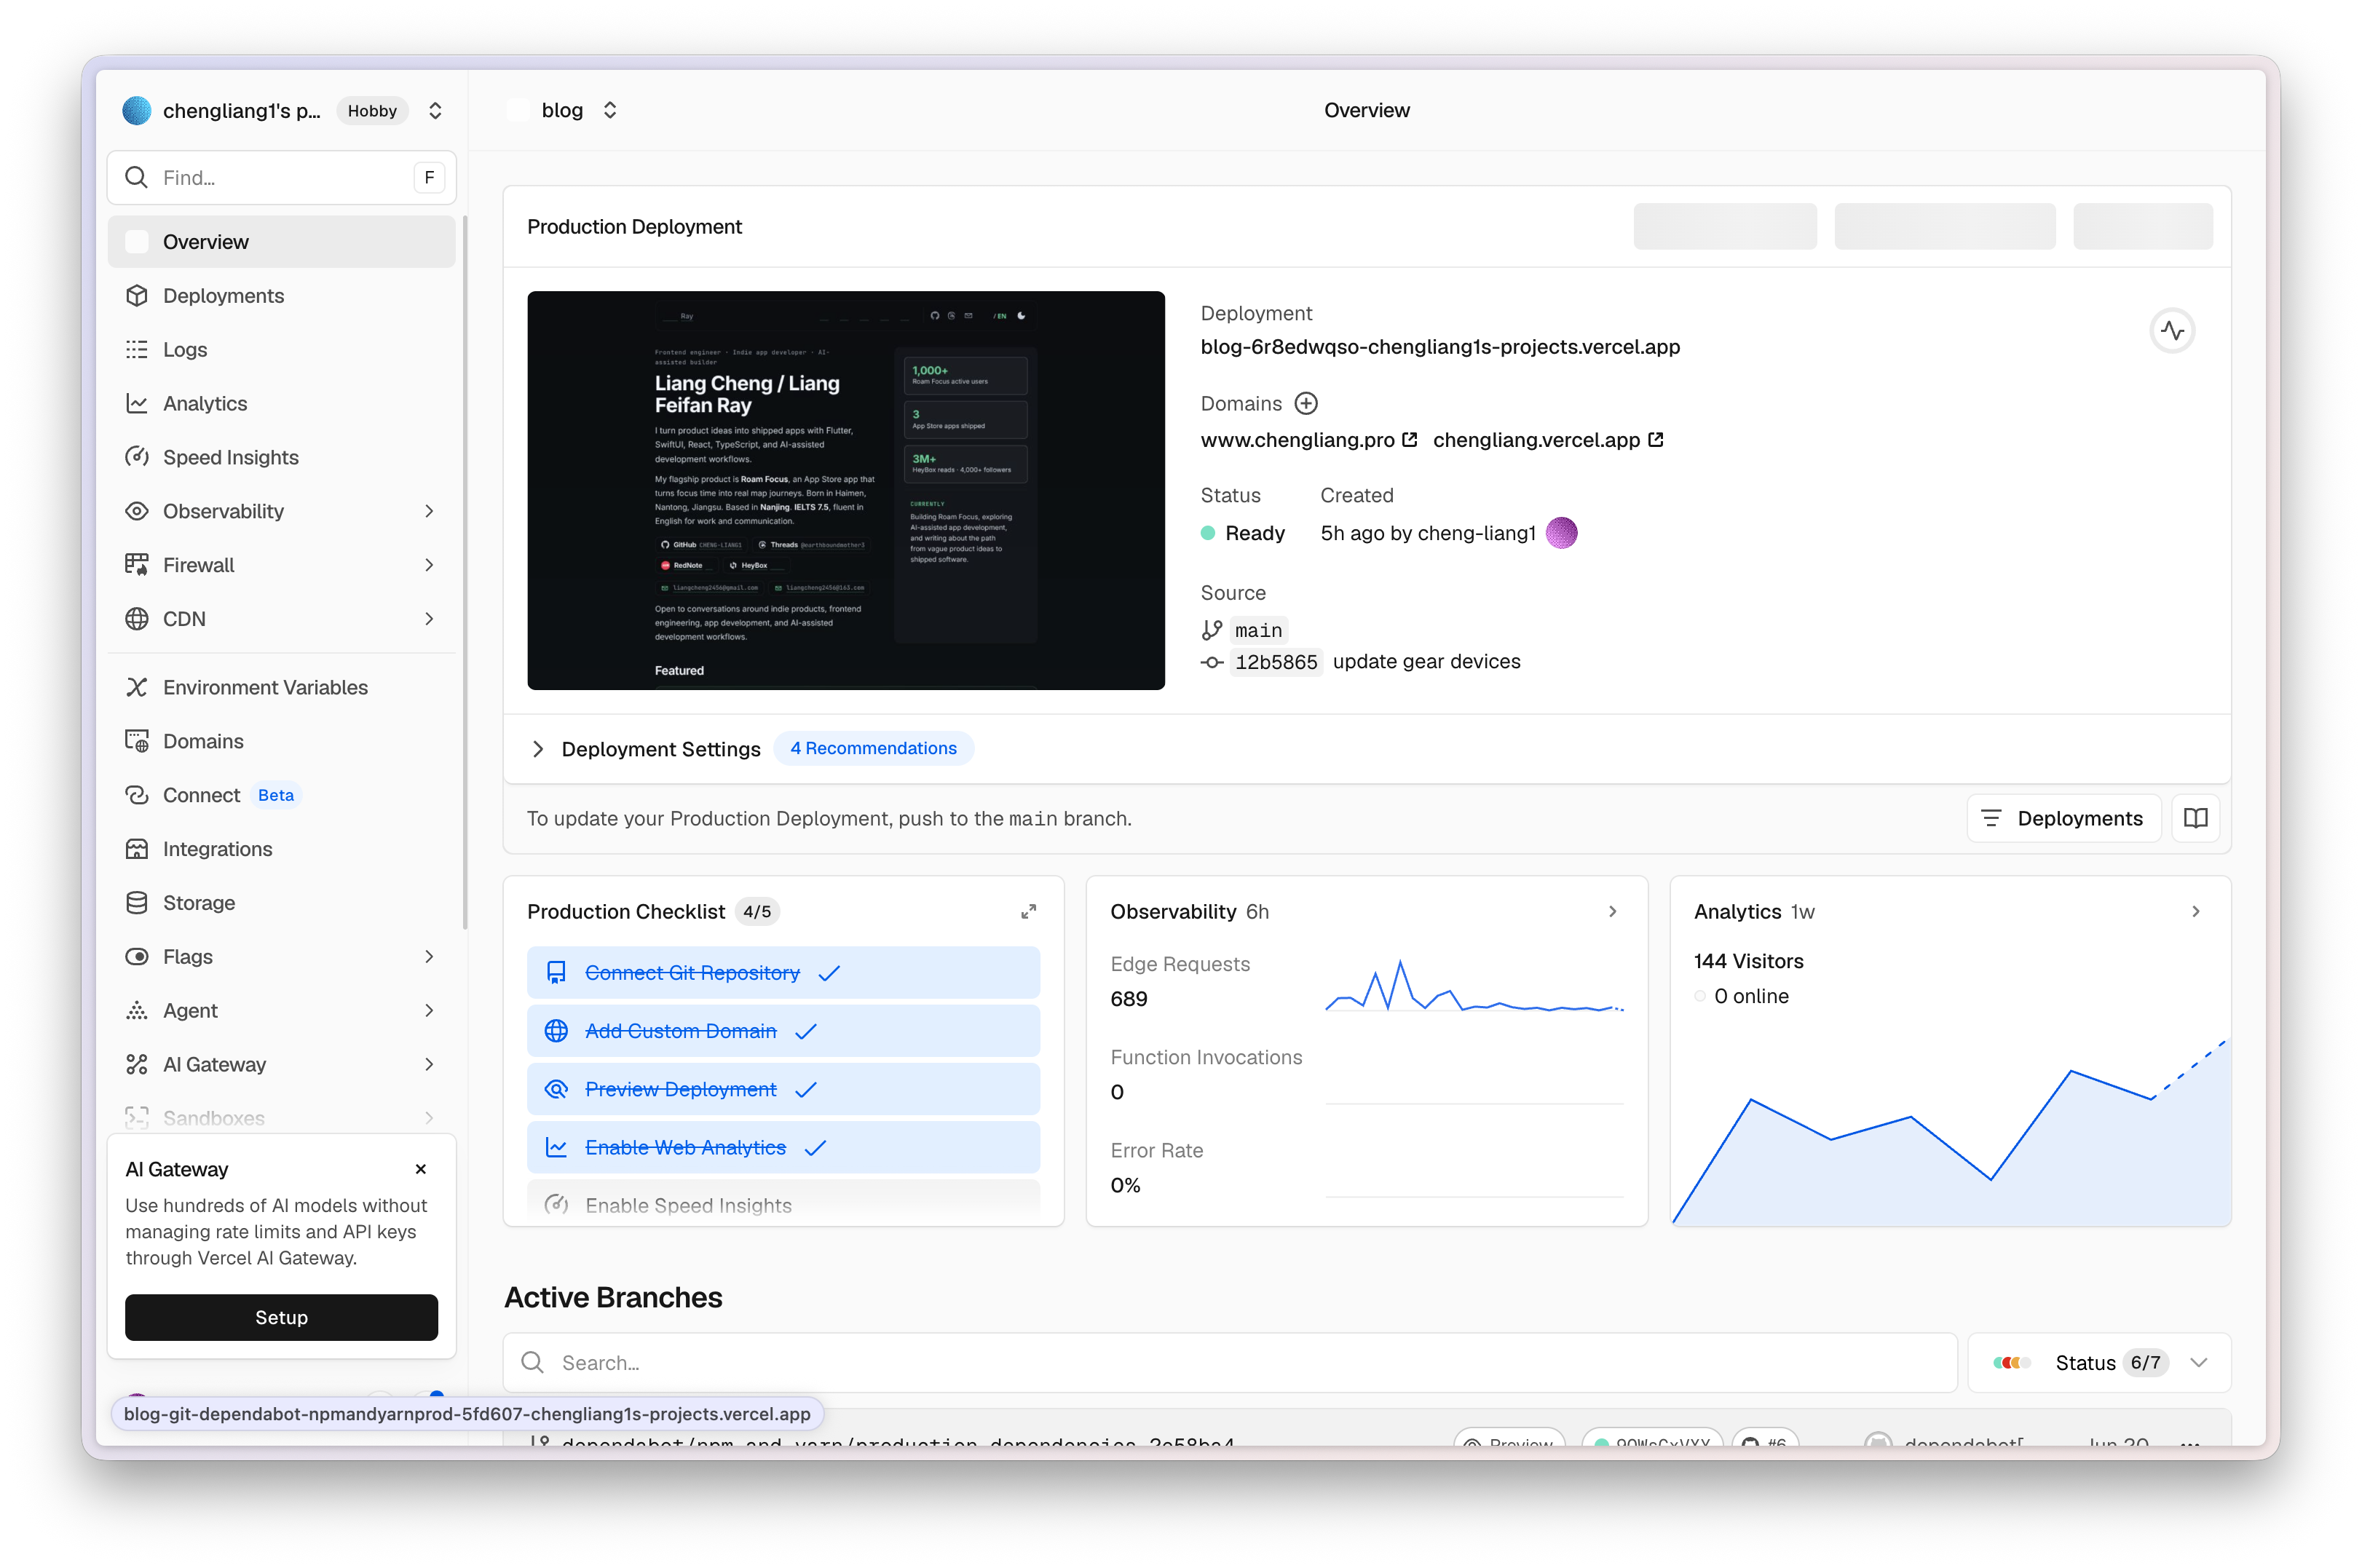
Task: Click the Add Custom Domain checklist item
Action: [783, 1031]
